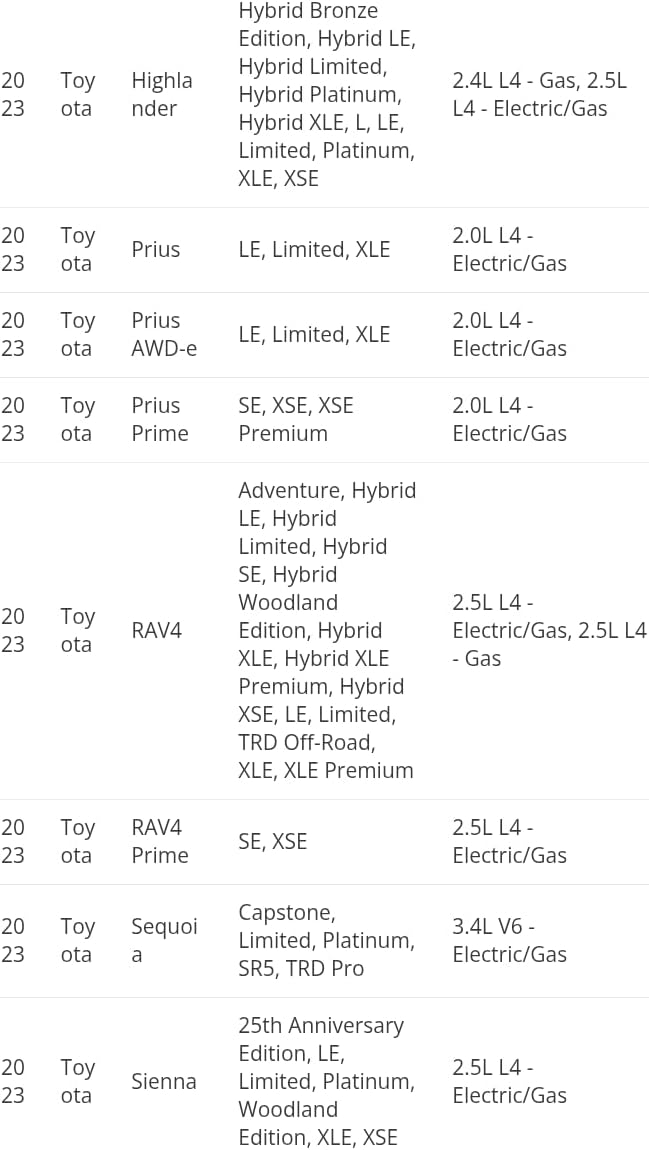
Task: Click the Toyota make cell in Sequoia row
Action: click(x=77, y=940)
